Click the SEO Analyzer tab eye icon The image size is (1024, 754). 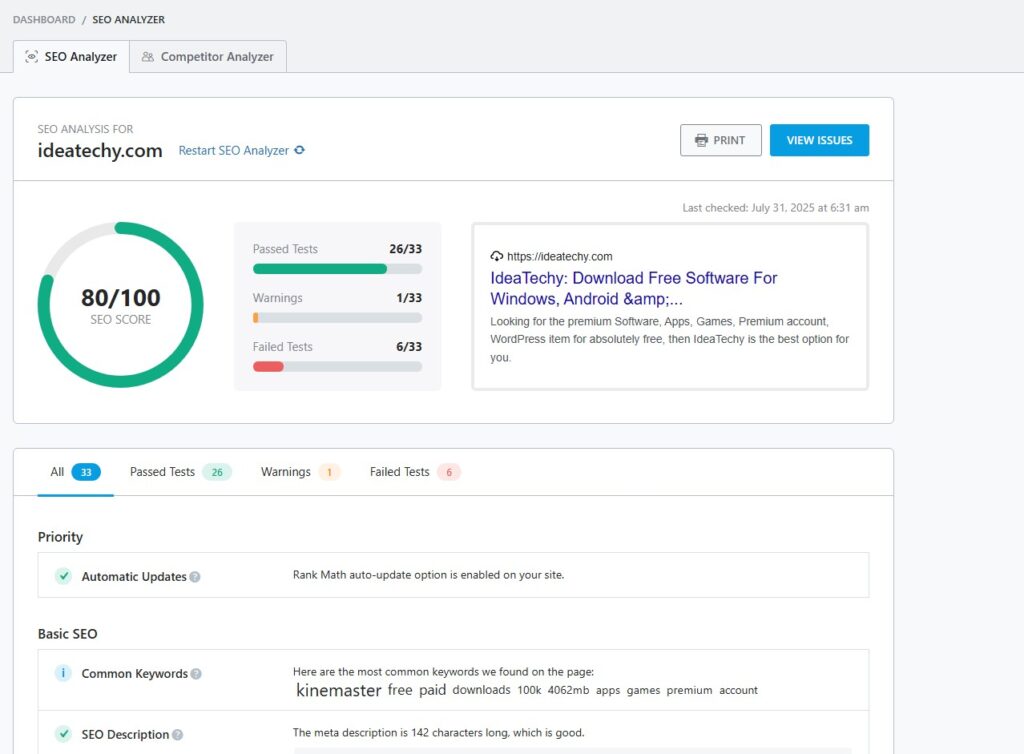[31, 57]
